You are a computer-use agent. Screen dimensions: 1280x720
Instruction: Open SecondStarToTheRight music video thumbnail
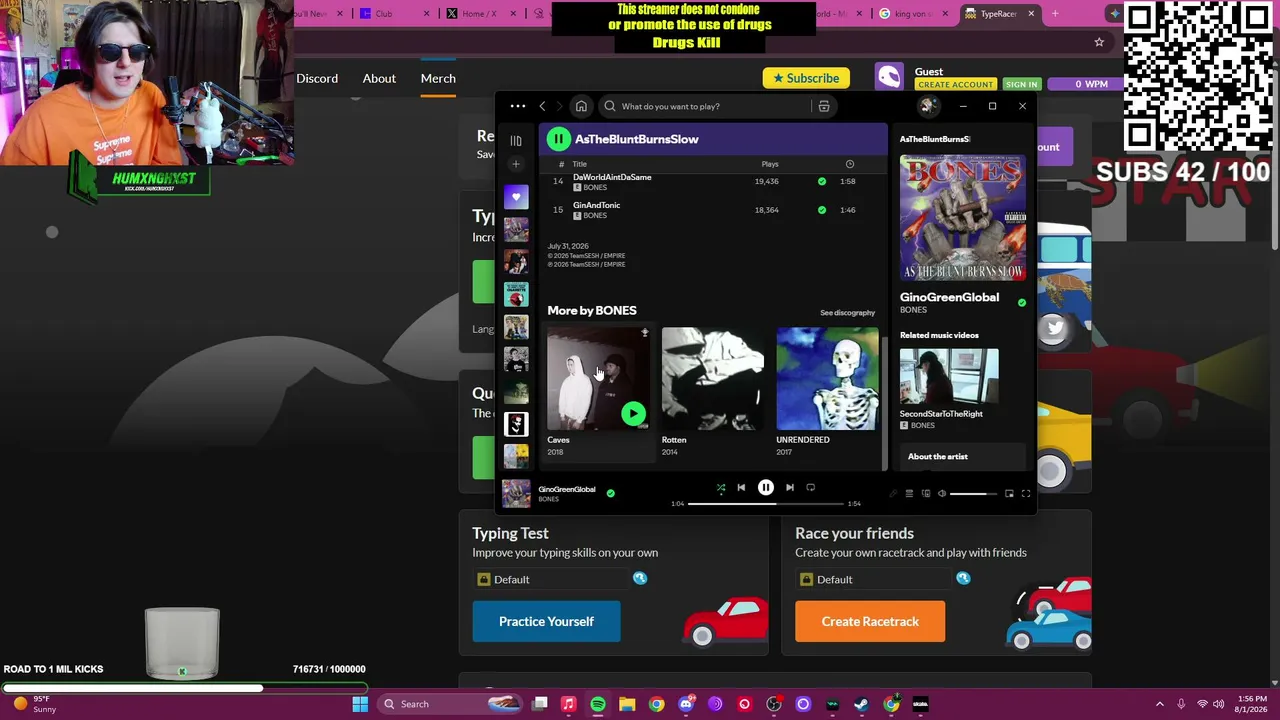[x=949, y=377]
